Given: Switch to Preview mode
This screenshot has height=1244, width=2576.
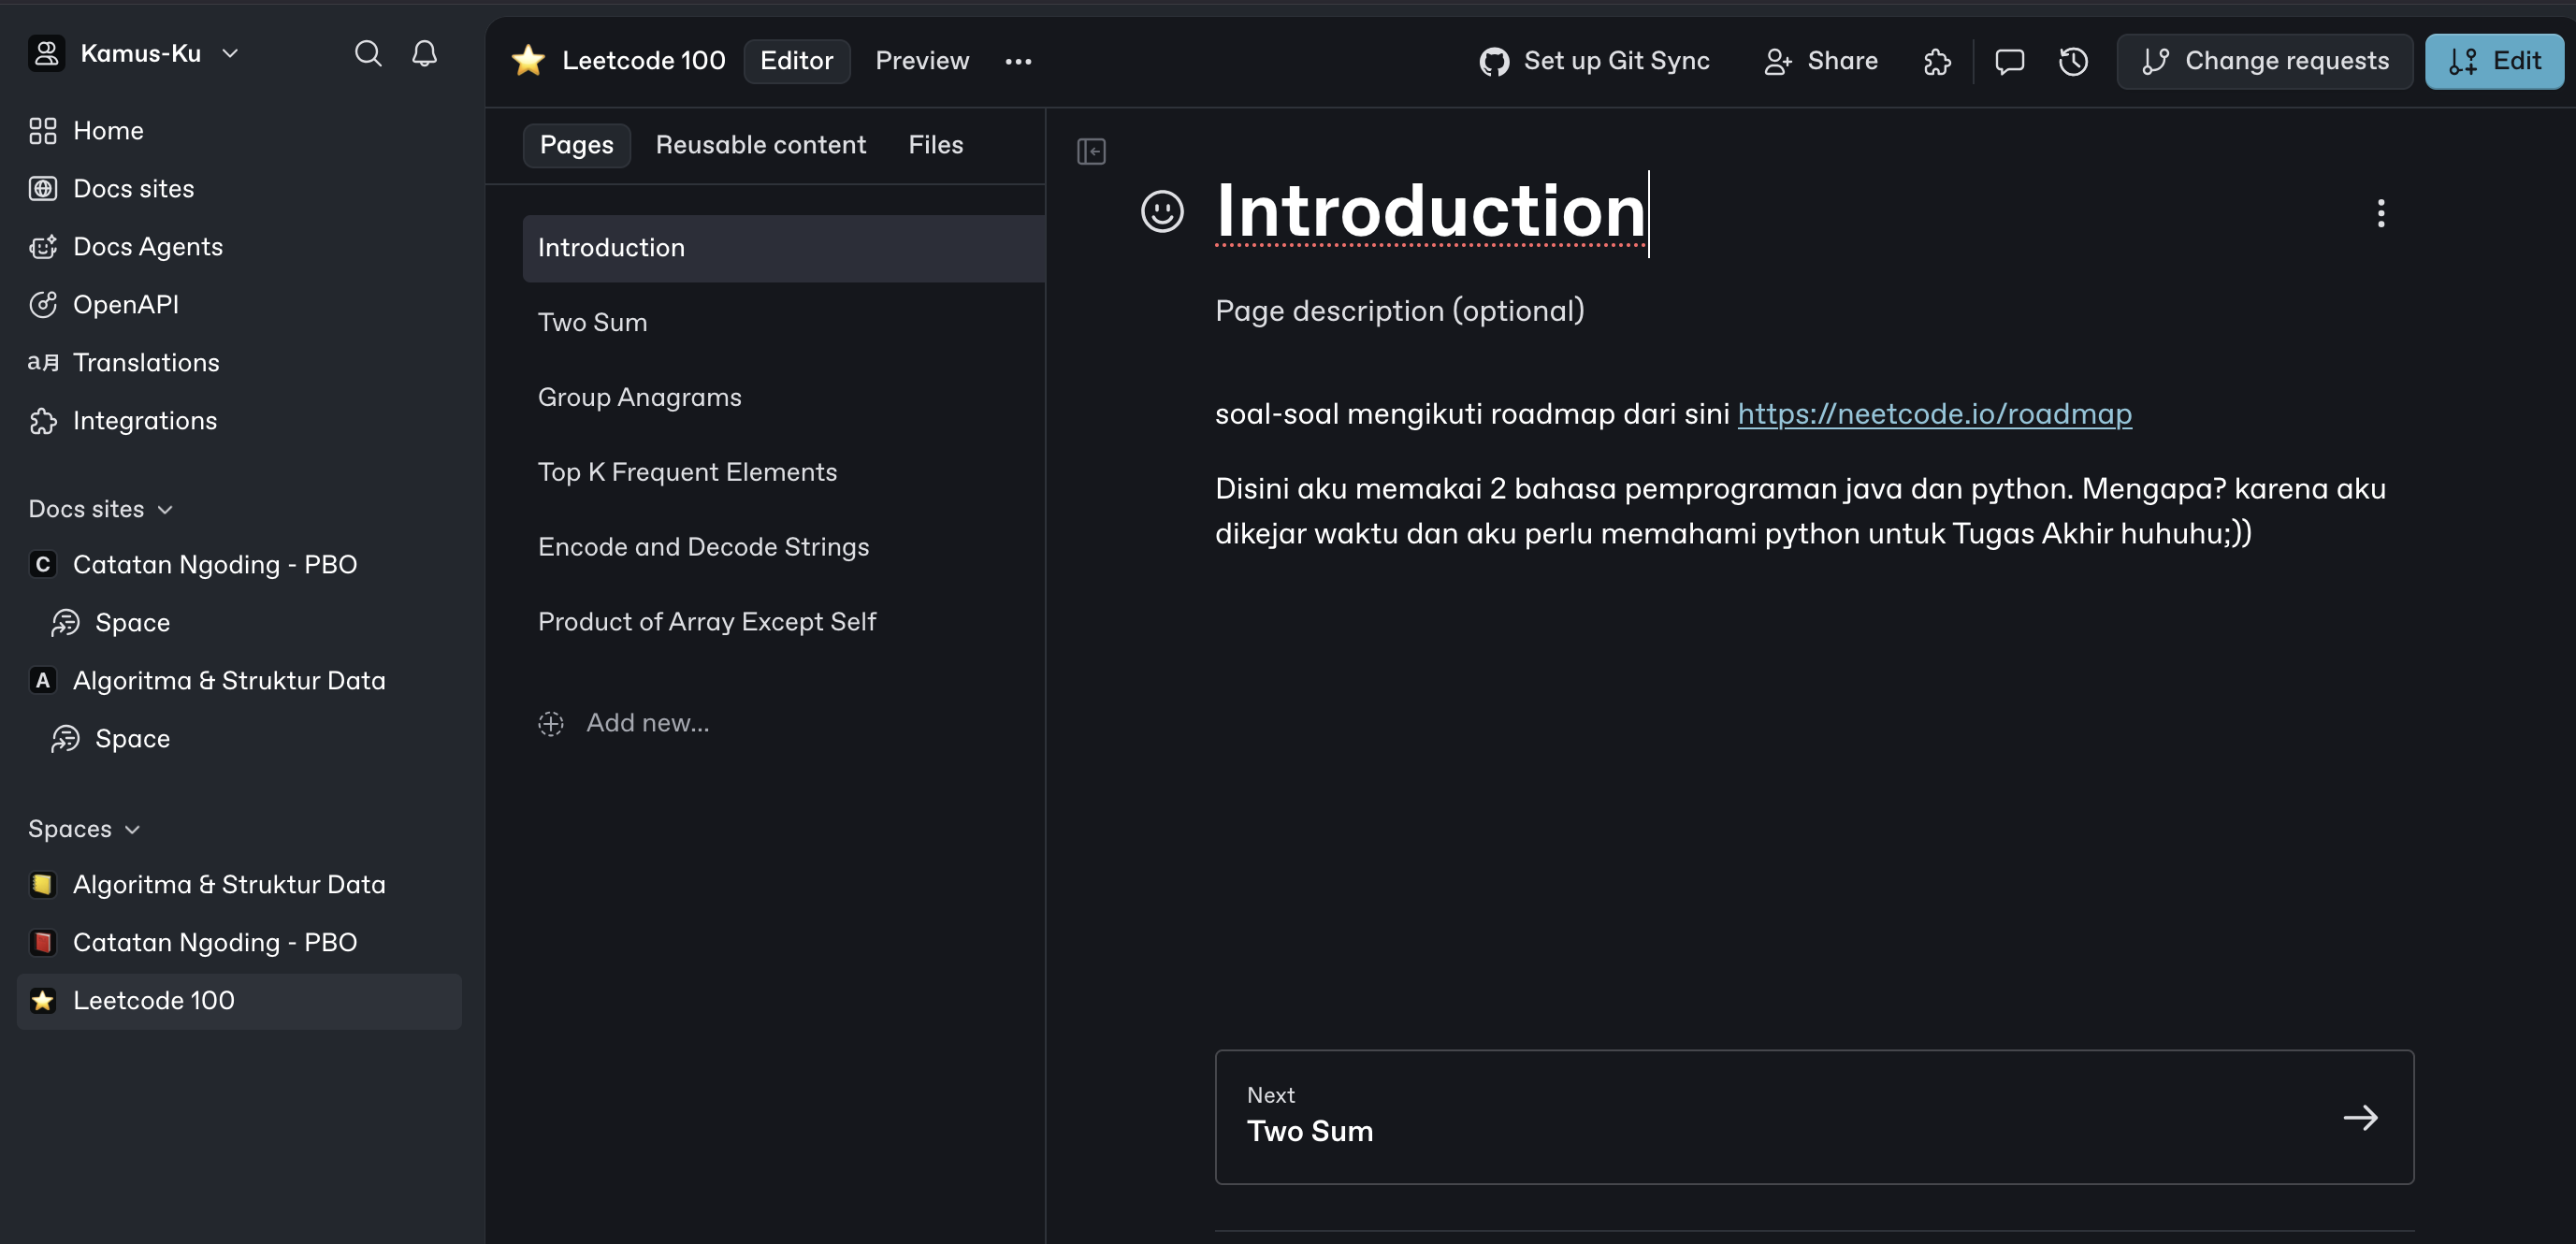Looking at the screenshot, I should 921,60.
